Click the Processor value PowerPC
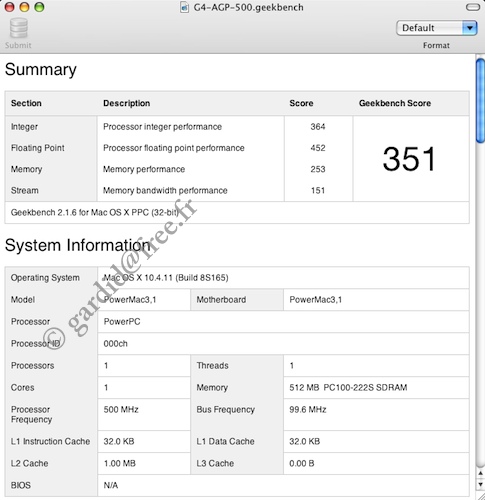This screenshot has width=485, height=500. (x=122, y=322)
